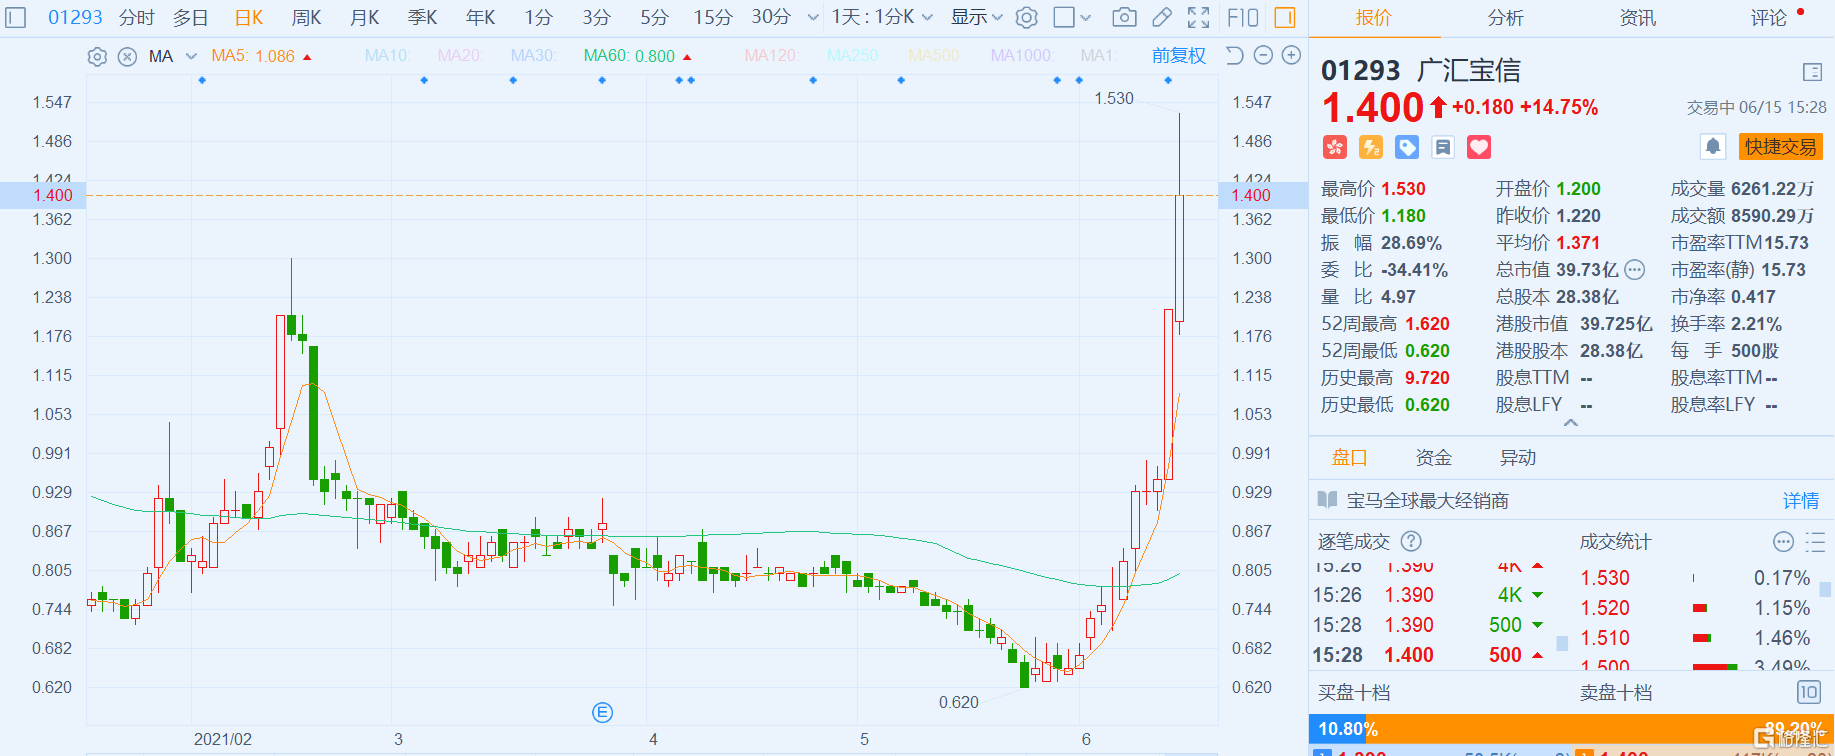Click the blue price tag icon
Viewport: 1835px width, 756px height.
point(1407,148)
